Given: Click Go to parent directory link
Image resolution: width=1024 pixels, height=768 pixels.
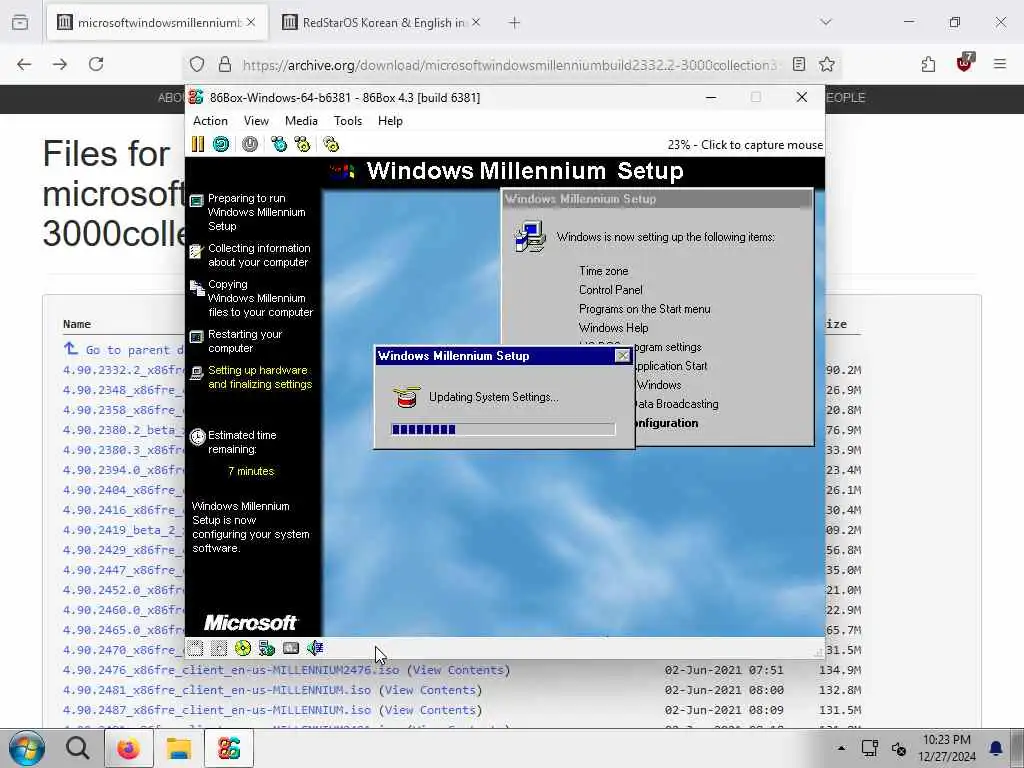Looking at the screenshot, I should pyautogui.click(x=124, y=349).
